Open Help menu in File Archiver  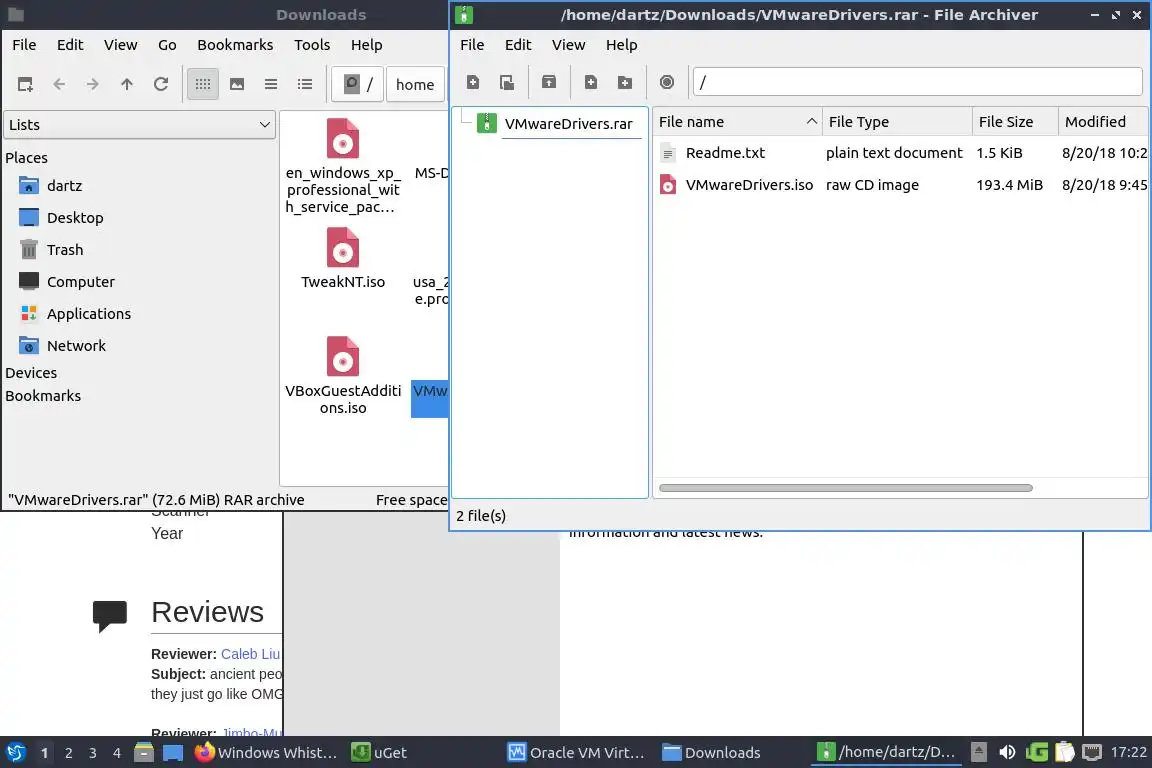622,45
